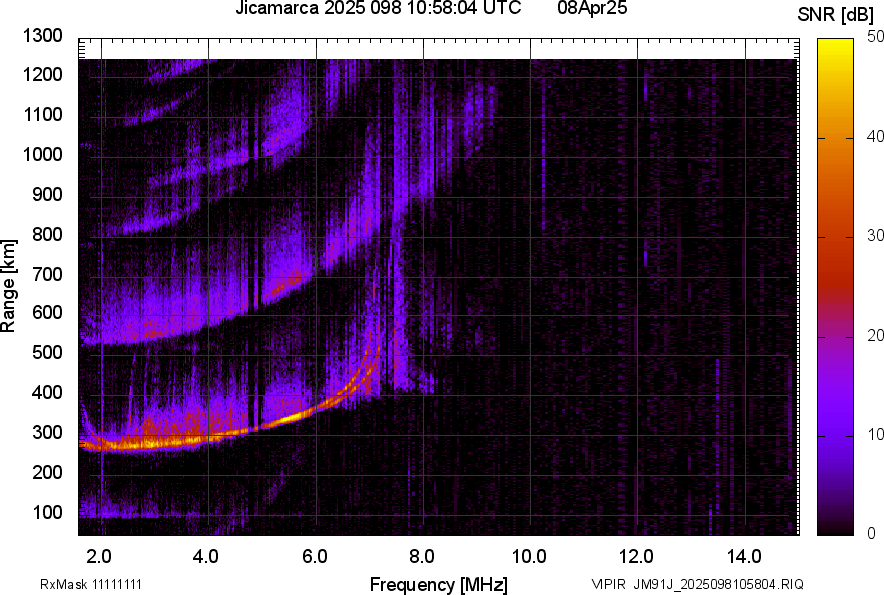This screenshot has width=884, height=595.
Task: Click the frequency tick label '12.0'
Action: (636, 557)
